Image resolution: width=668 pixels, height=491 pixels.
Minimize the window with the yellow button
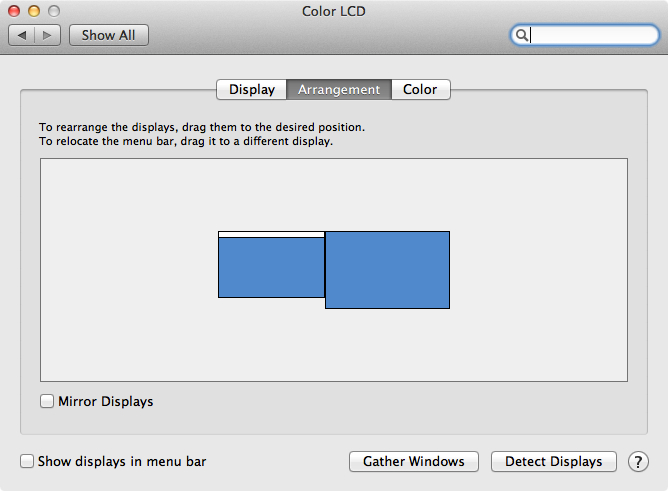pyautogui.click(x=33, y=11)
